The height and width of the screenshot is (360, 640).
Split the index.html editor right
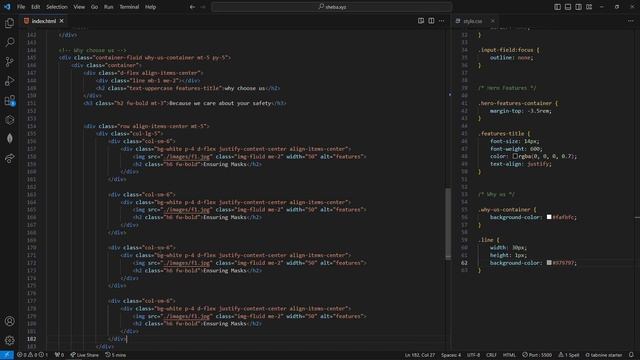tap(431, 21)
